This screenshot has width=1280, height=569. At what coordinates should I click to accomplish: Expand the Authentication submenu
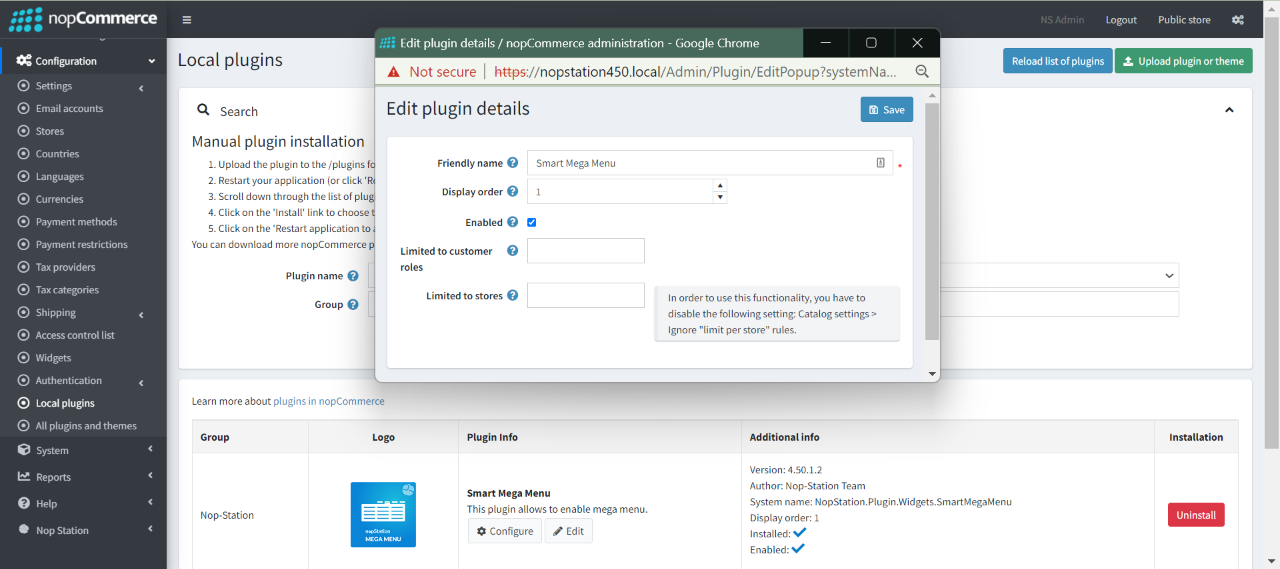coord(141,382)
